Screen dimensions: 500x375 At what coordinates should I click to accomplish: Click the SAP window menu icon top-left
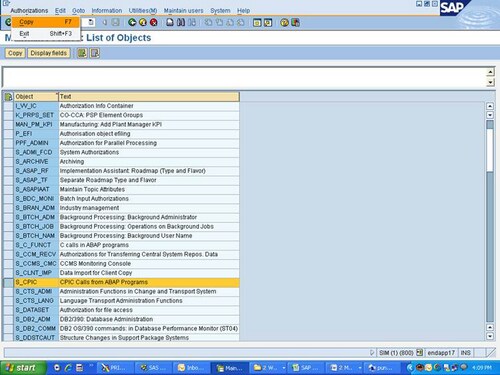(6, 3)
